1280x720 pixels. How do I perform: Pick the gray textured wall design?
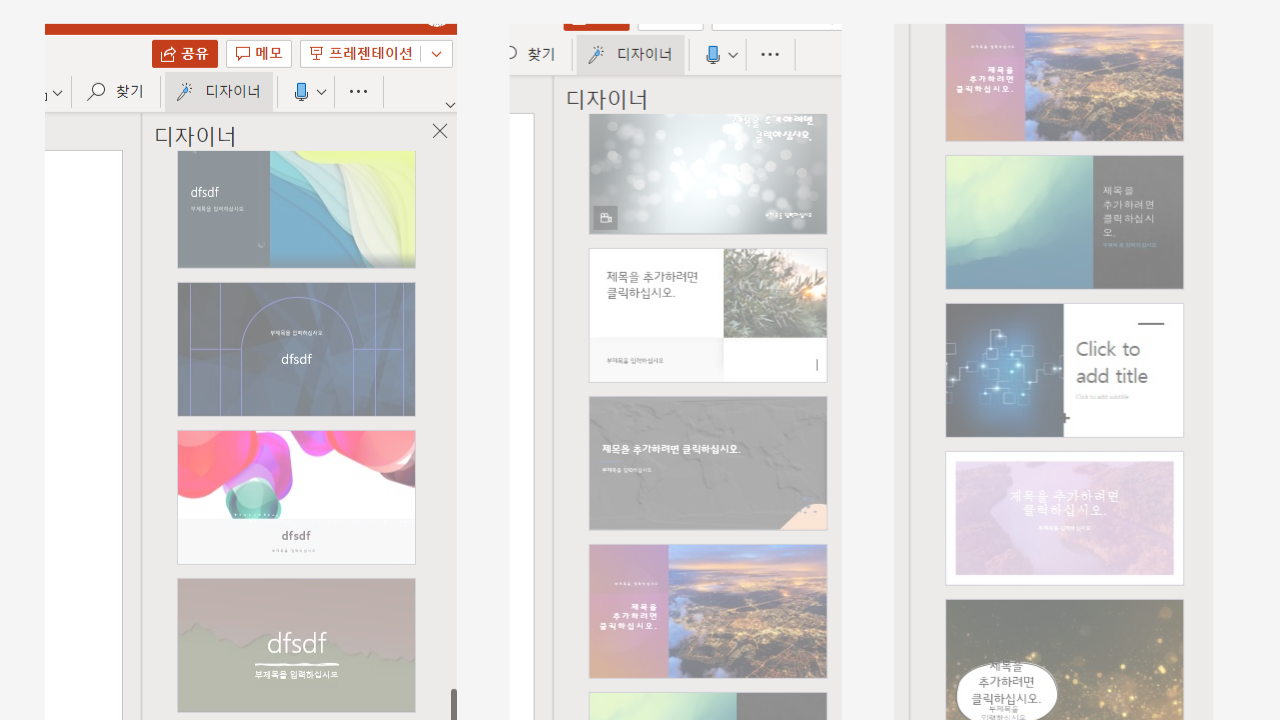pyautogui.click(x=708, y=463)
